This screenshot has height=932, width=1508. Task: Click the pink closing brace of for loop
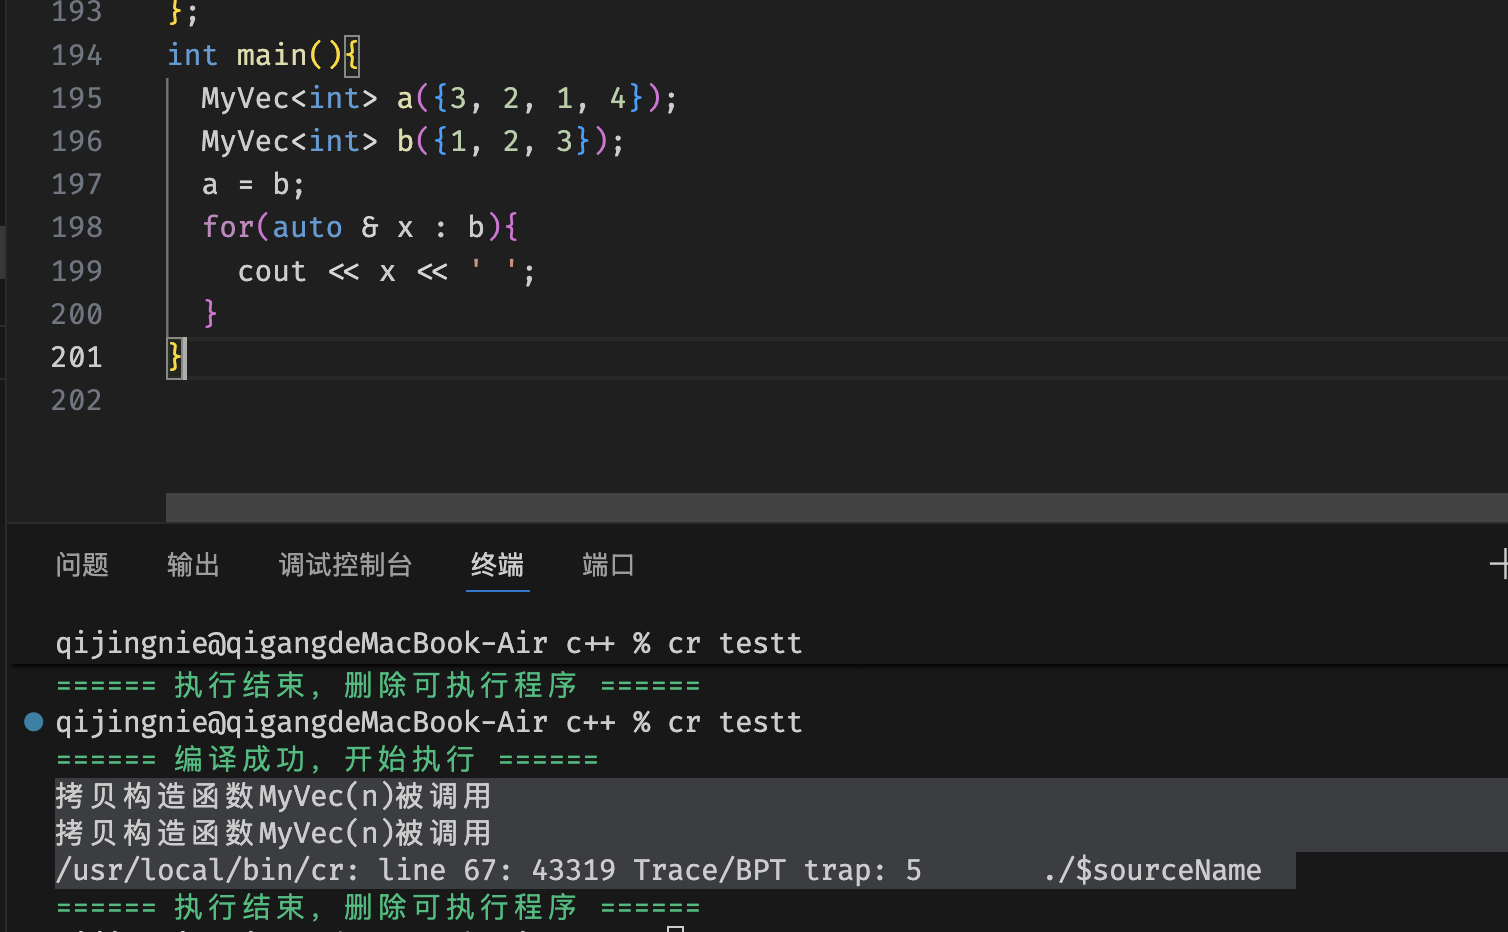210,313
